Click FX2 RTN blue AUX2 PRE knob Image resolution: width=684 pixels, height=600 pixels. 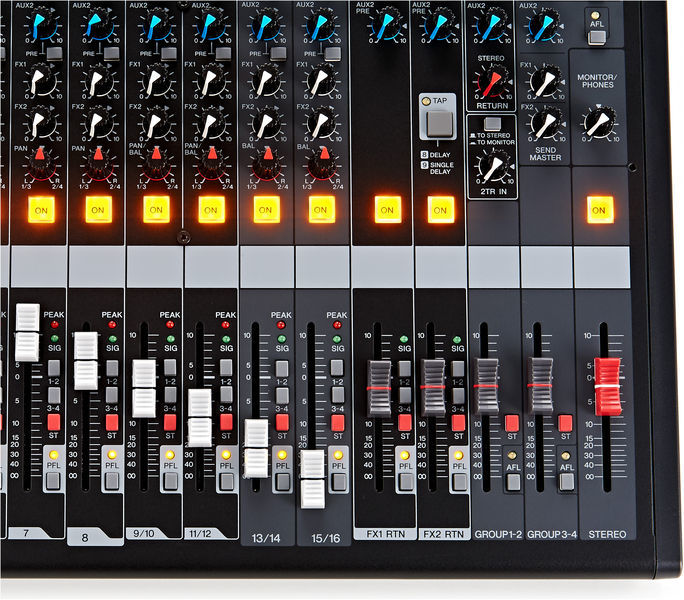click(x=440, y=25)
